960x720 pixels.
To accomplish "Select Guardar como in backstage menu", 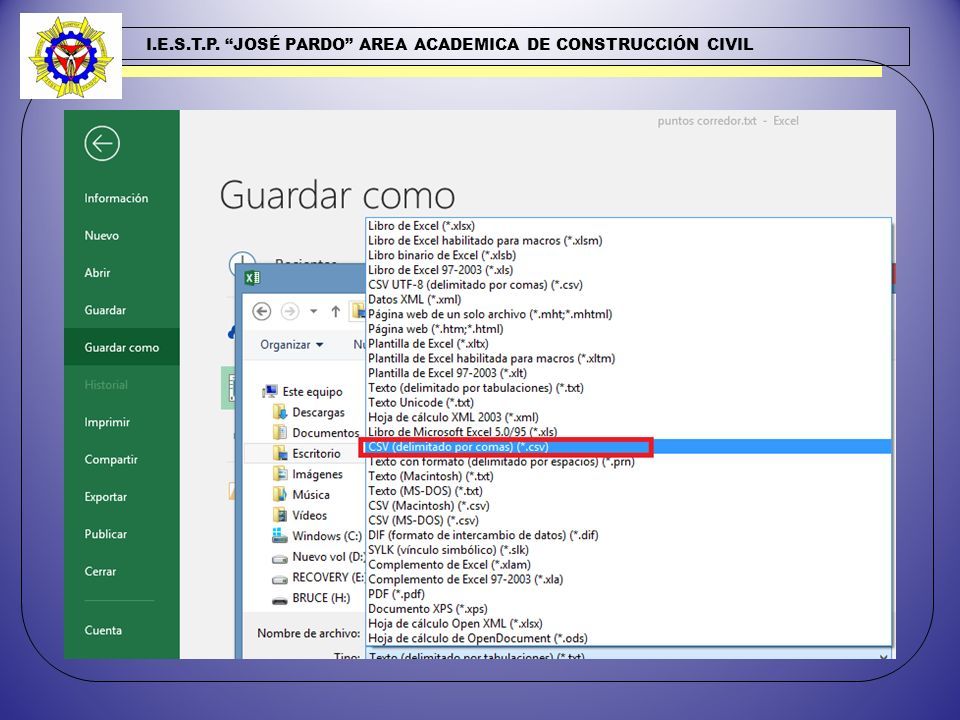I will pyautogui.click(x=122, y=347).
